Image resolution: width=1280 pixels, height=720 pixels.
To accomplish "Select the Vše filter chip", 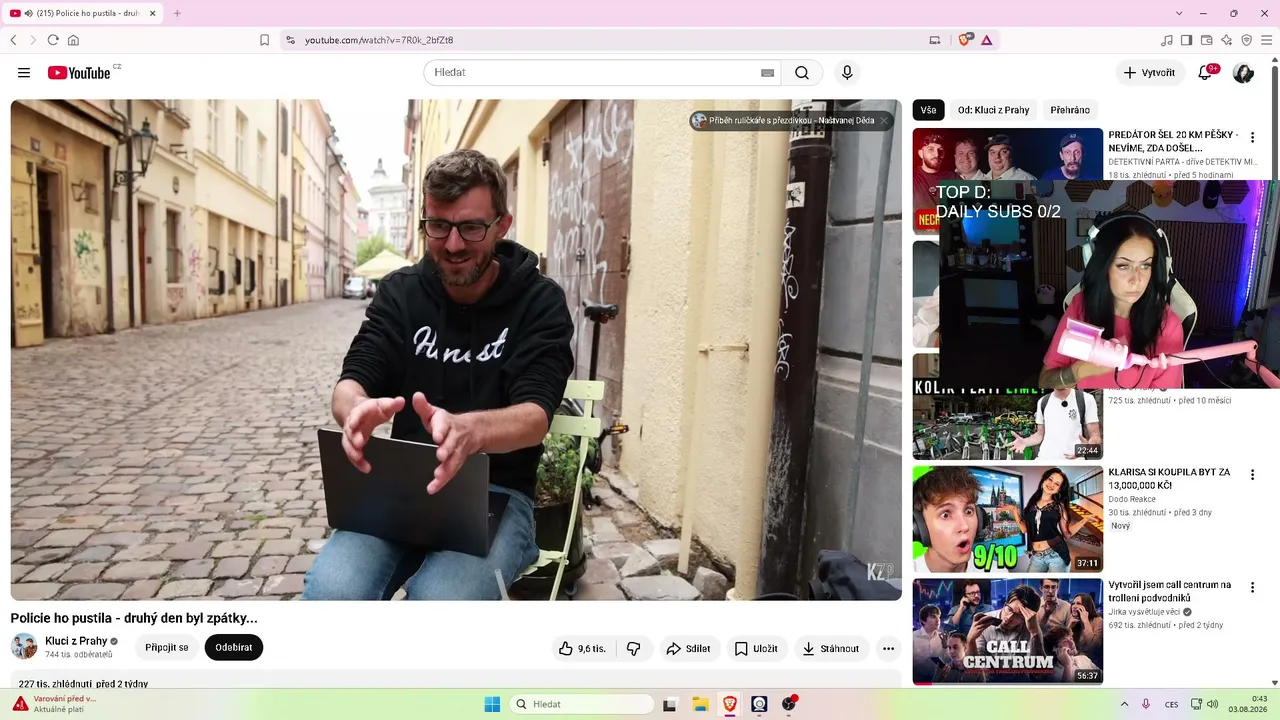I will click(929, 110).
